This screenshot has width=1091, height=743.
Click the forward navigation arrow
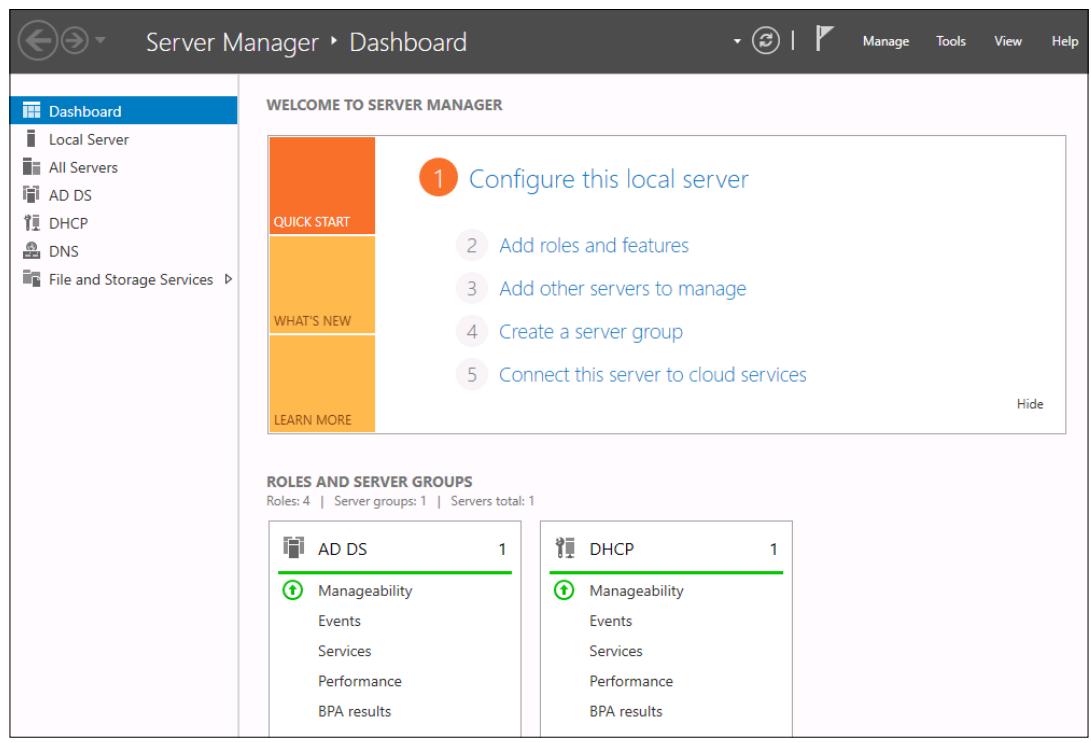coord(74,41)
